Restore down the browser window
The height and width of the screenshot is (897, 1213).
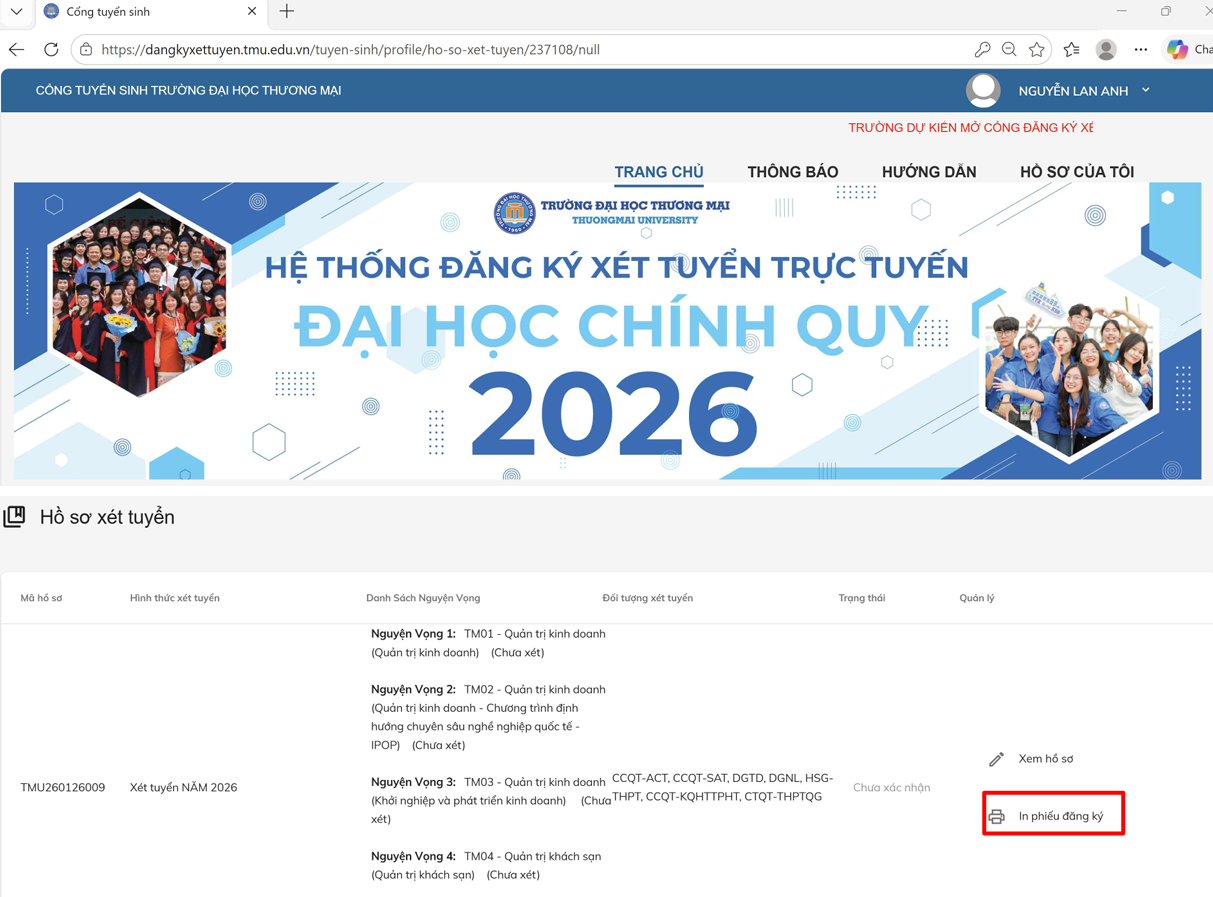1166,11
